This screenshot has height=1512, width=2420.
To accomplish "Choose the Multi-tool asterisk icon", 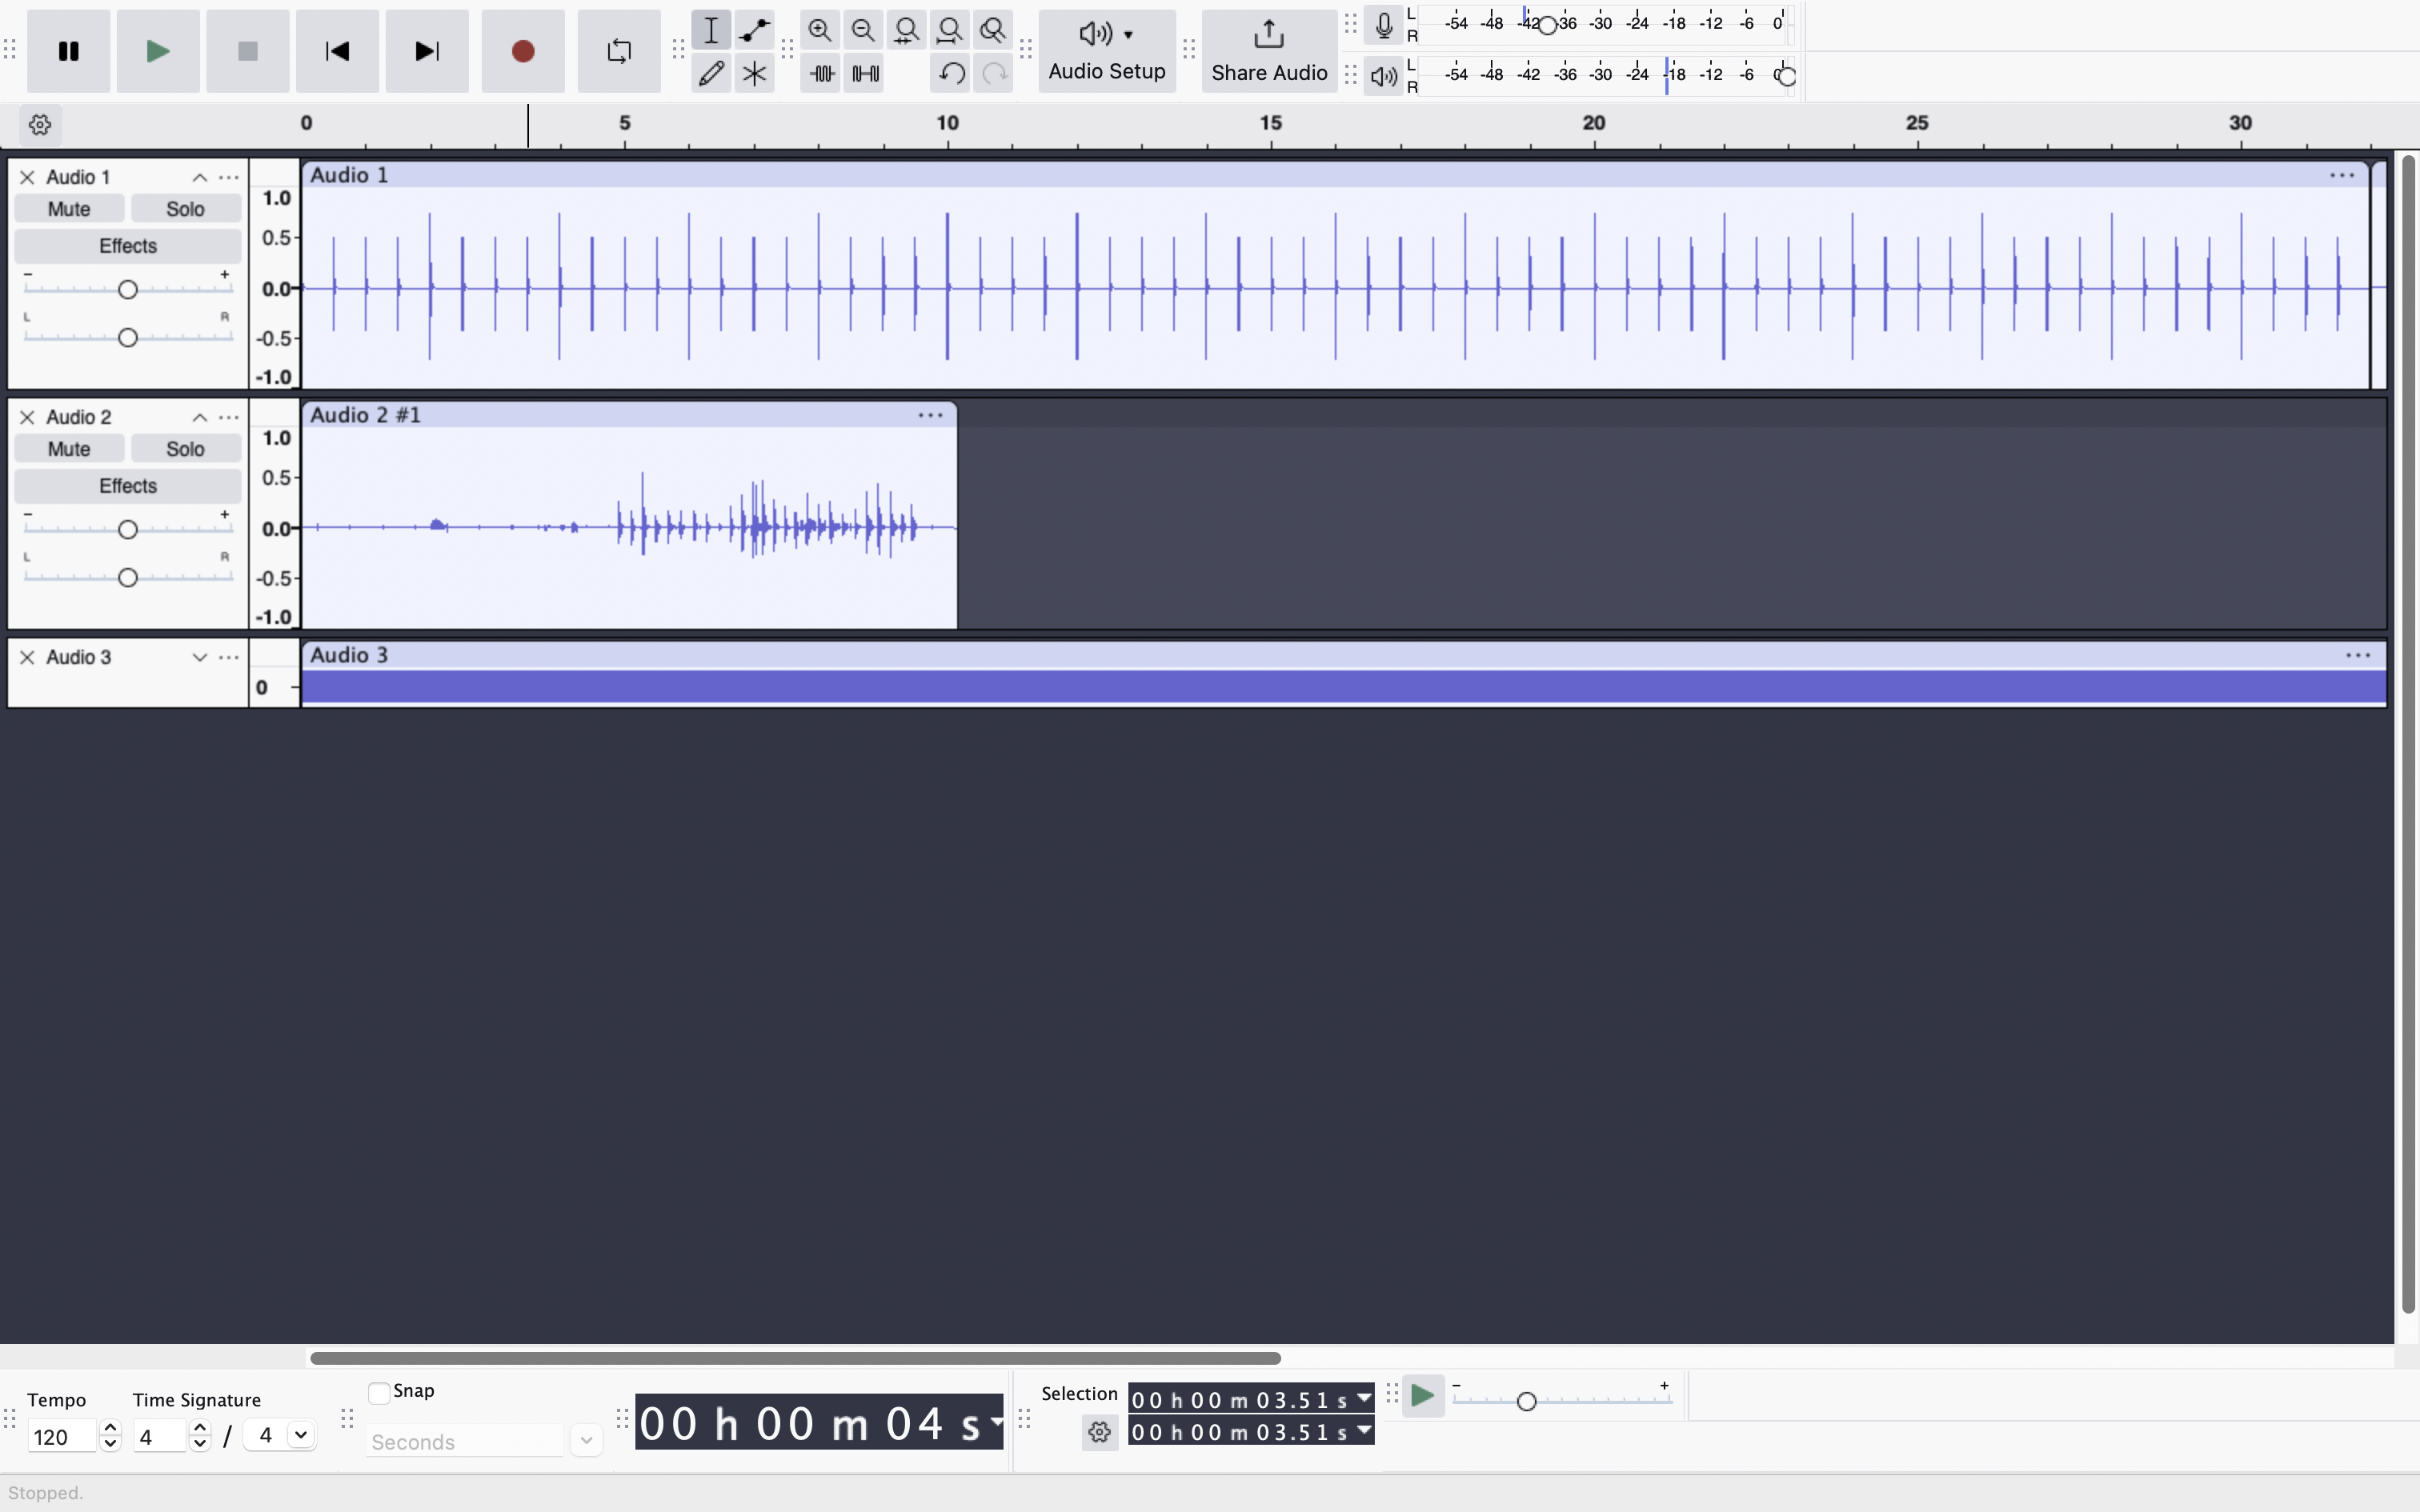I will point(754,73).
